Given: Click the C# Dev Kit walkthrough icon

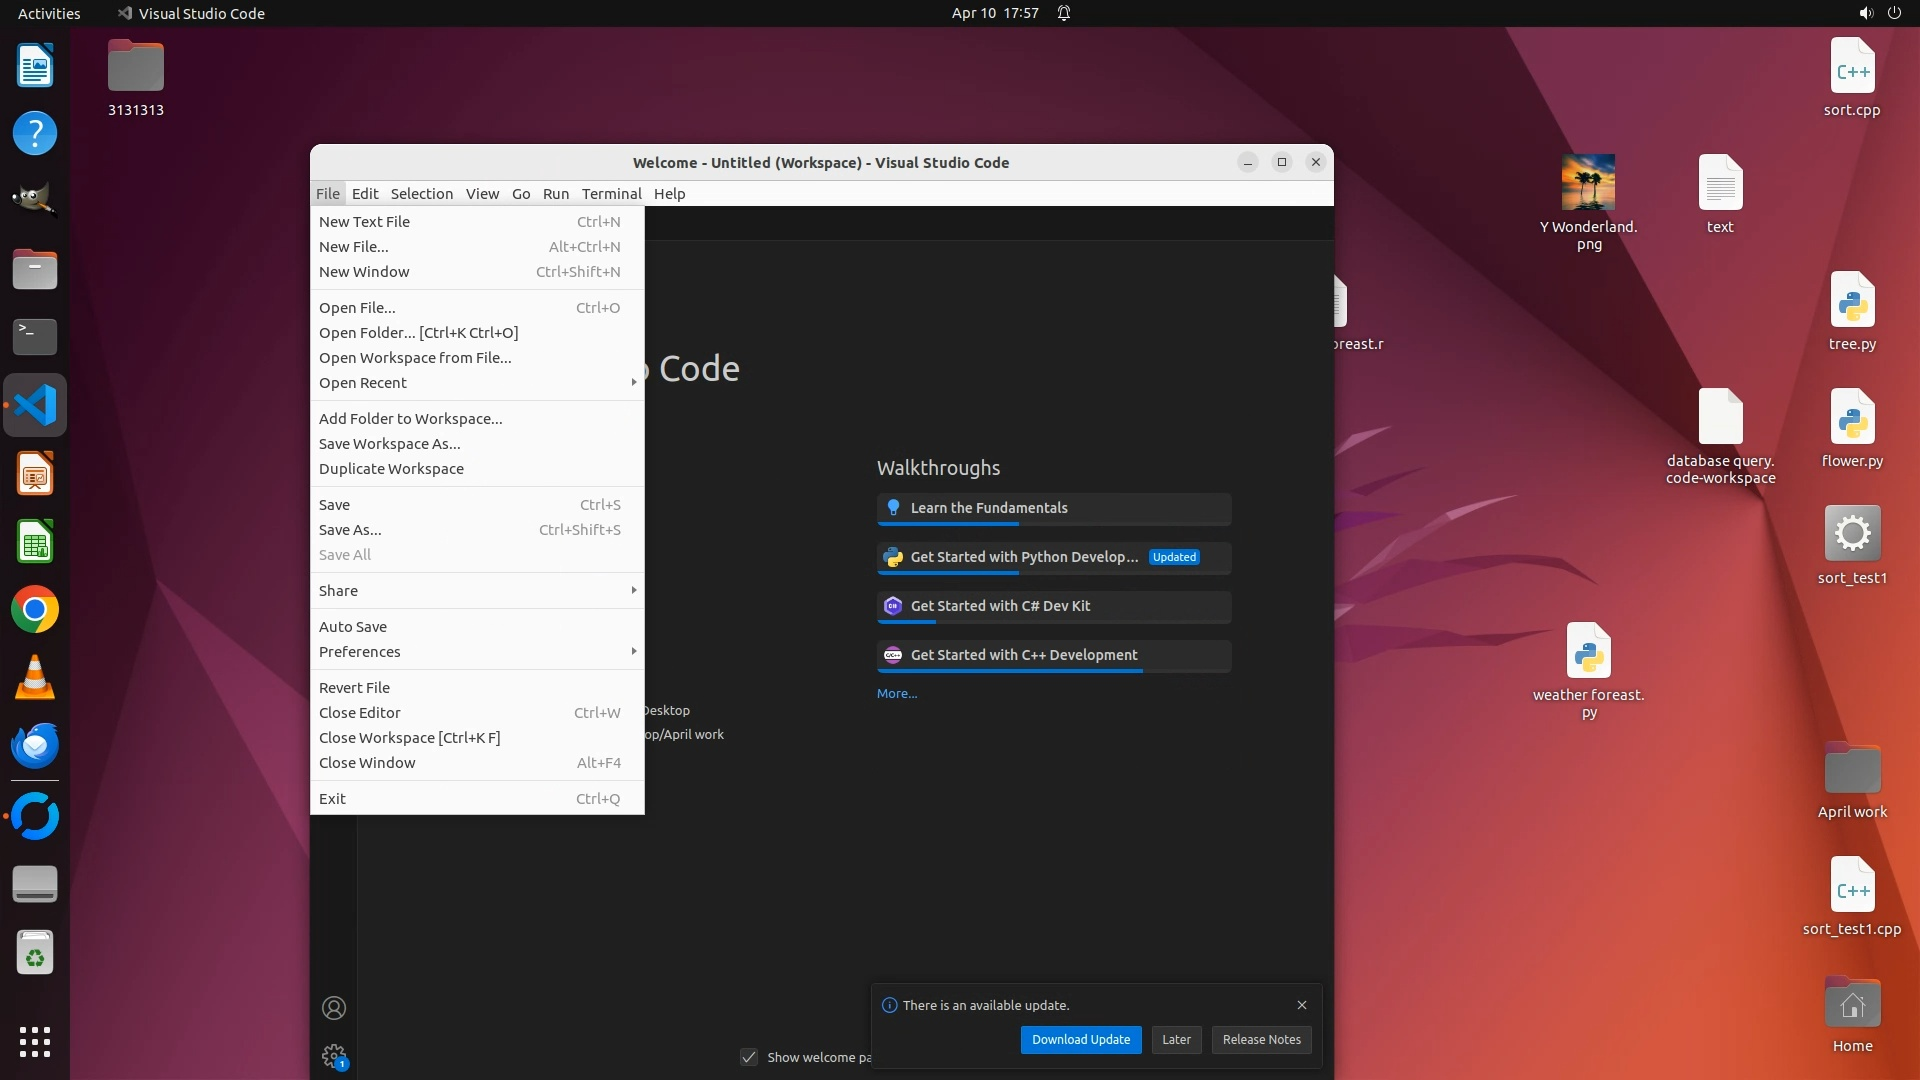Looking at the screenshot, I should (x=893, y=606).
